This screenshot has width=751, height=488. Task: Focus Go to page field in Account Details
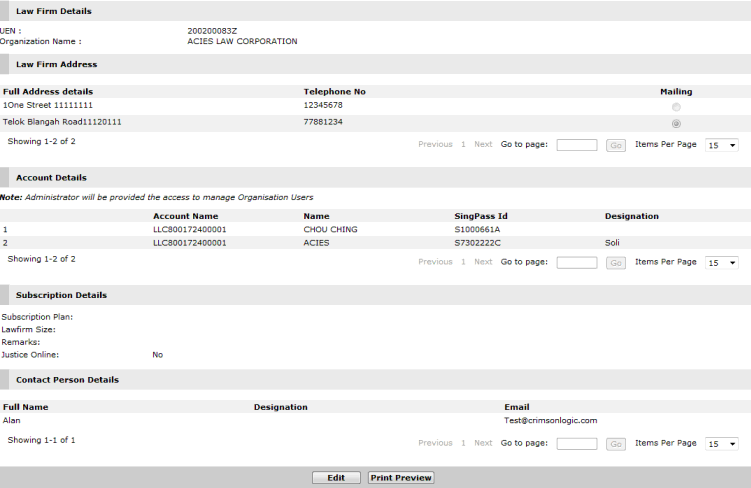click(576, 262)
